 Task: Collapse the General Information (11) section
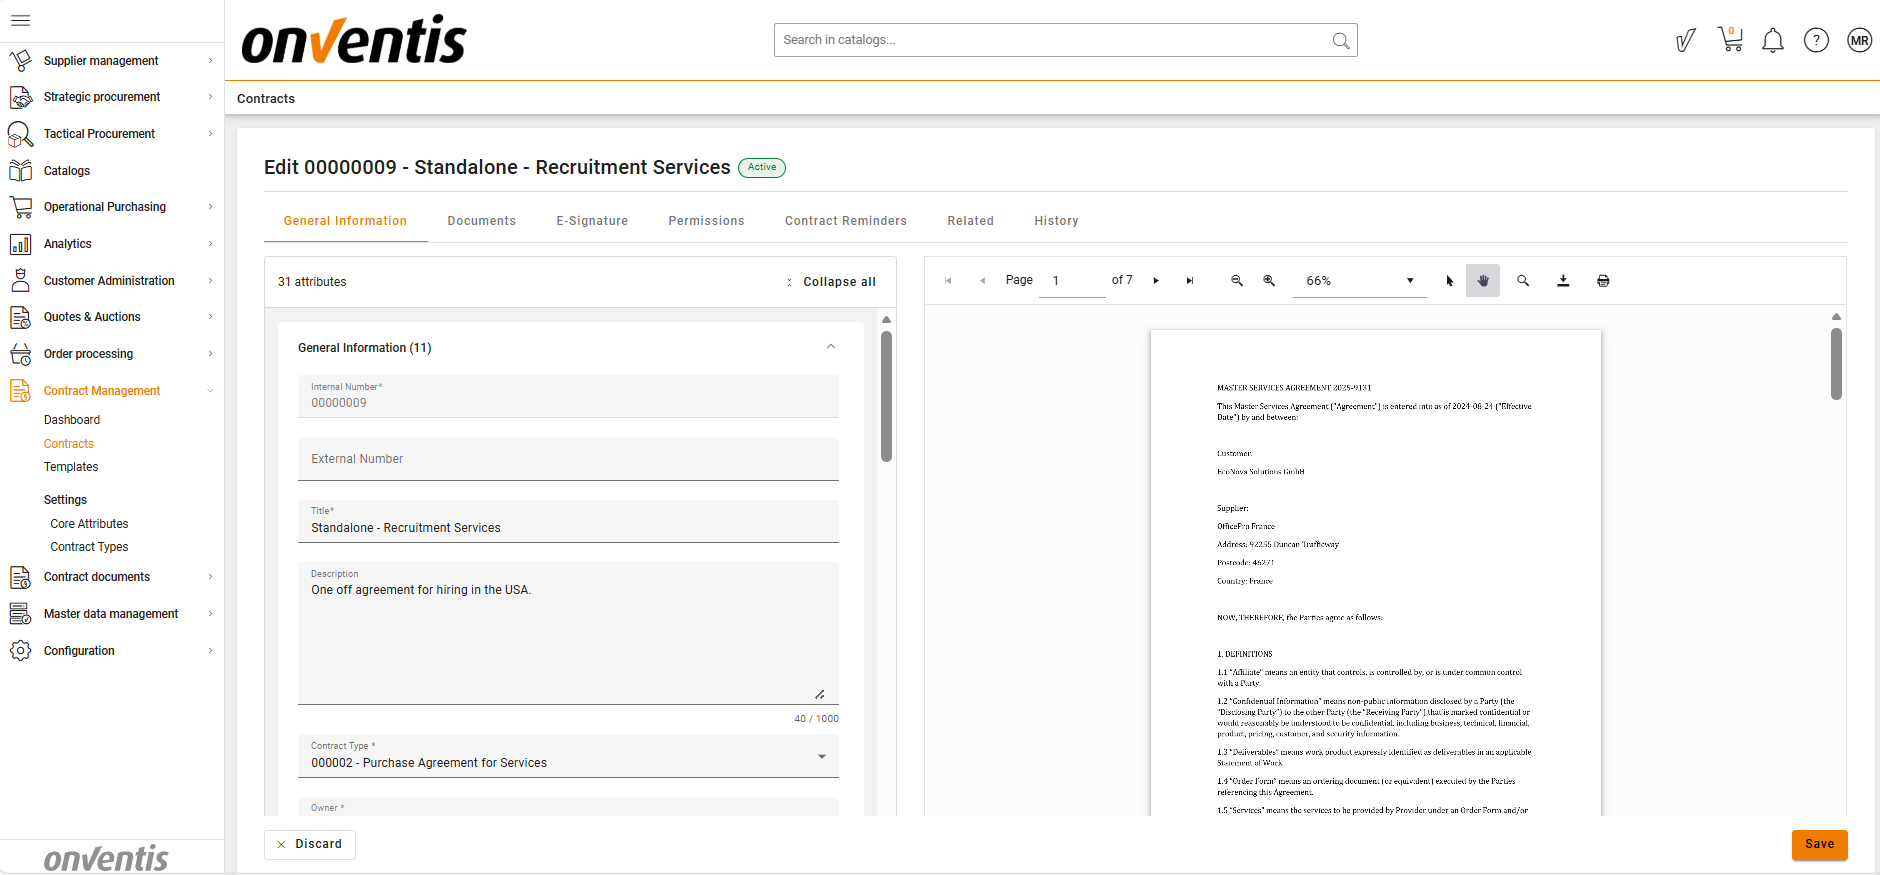point(830,347)
